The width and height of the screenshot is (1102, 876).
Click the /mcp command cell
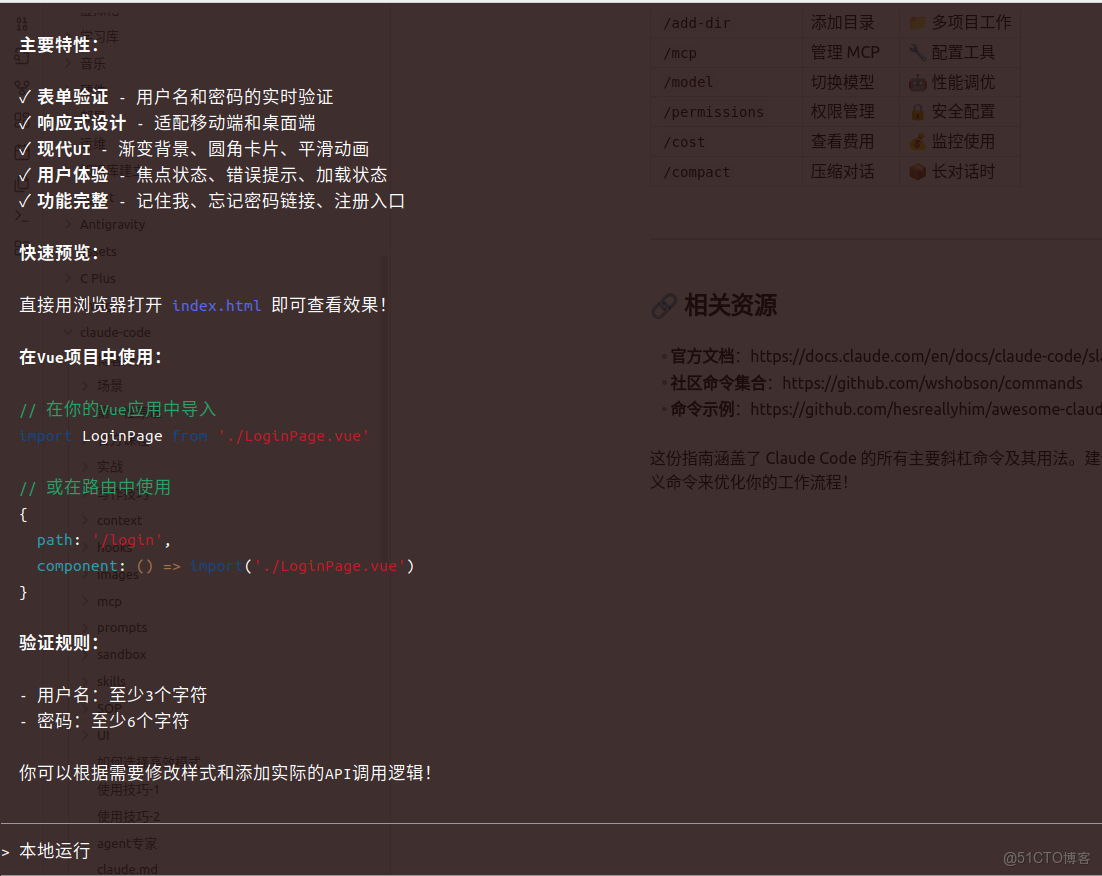[726, 53]
